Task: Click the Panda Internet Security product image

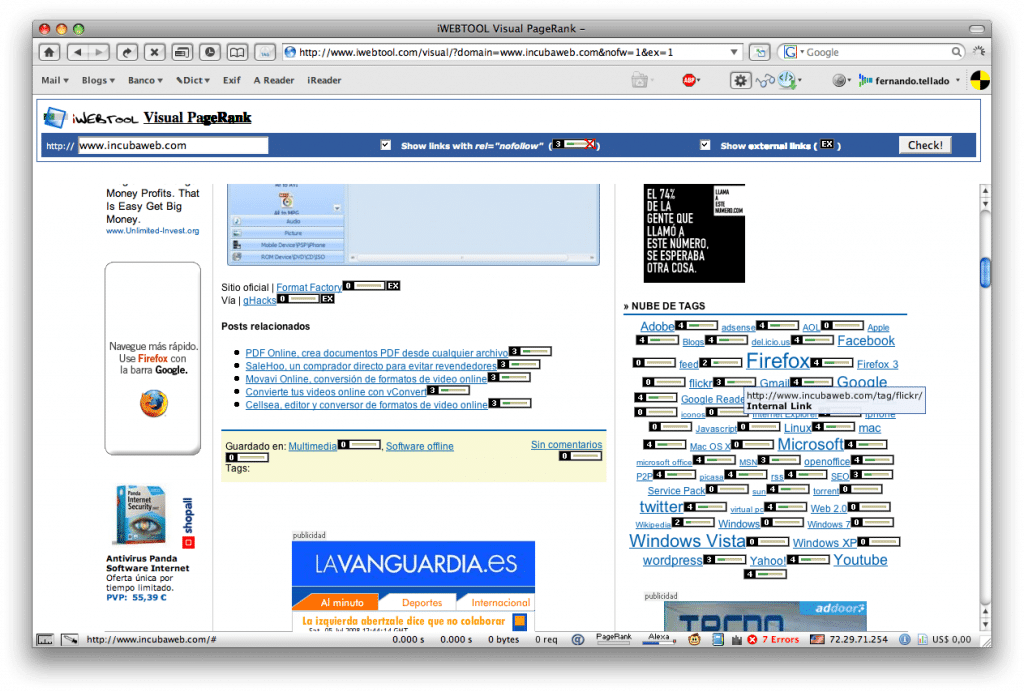Action: 140,516
